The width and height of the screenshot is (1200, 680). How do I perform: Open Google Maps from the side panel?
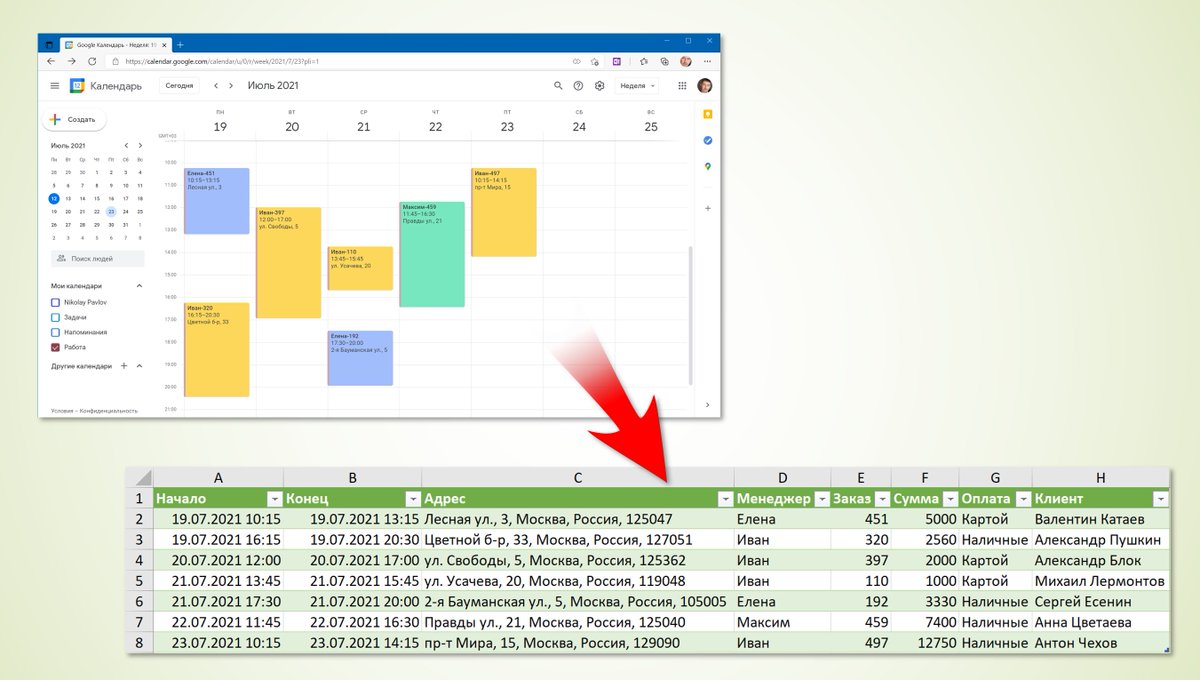coord(707,165)
